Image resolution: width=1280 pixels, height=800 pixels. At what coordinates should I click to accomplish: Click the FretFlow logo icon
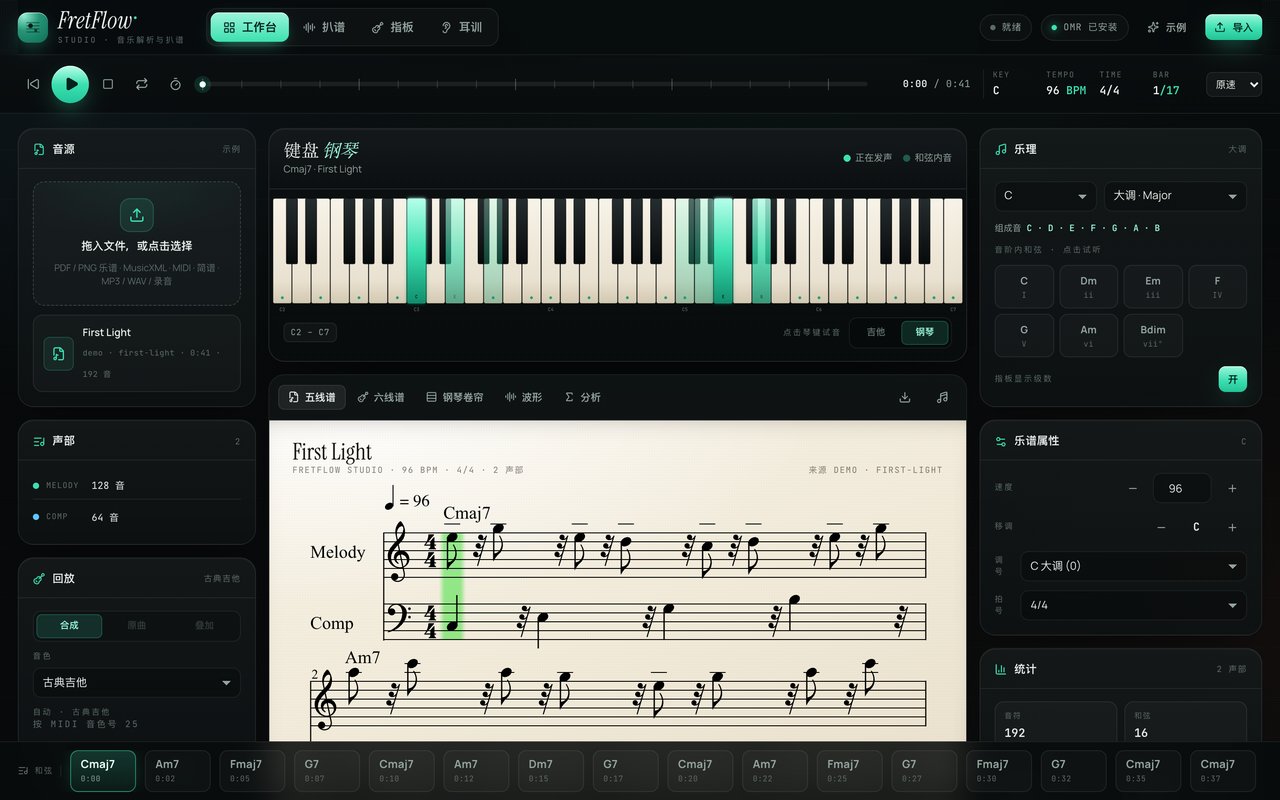pyautogui.click(x=33, y=28)
